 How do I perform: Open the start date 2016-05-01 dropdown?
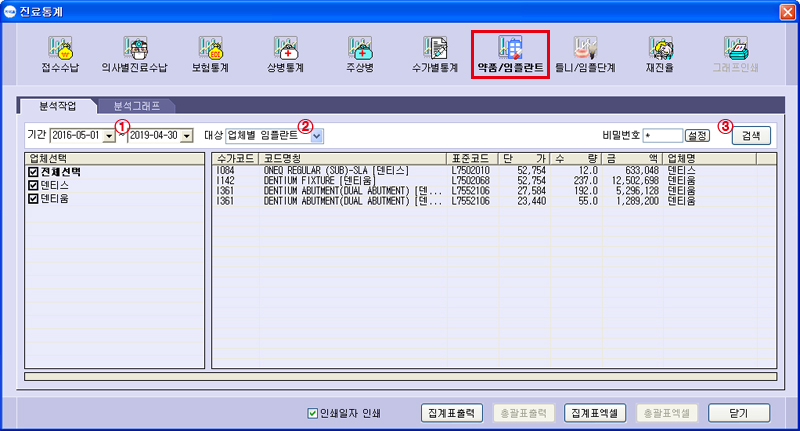tap(109, 136)
